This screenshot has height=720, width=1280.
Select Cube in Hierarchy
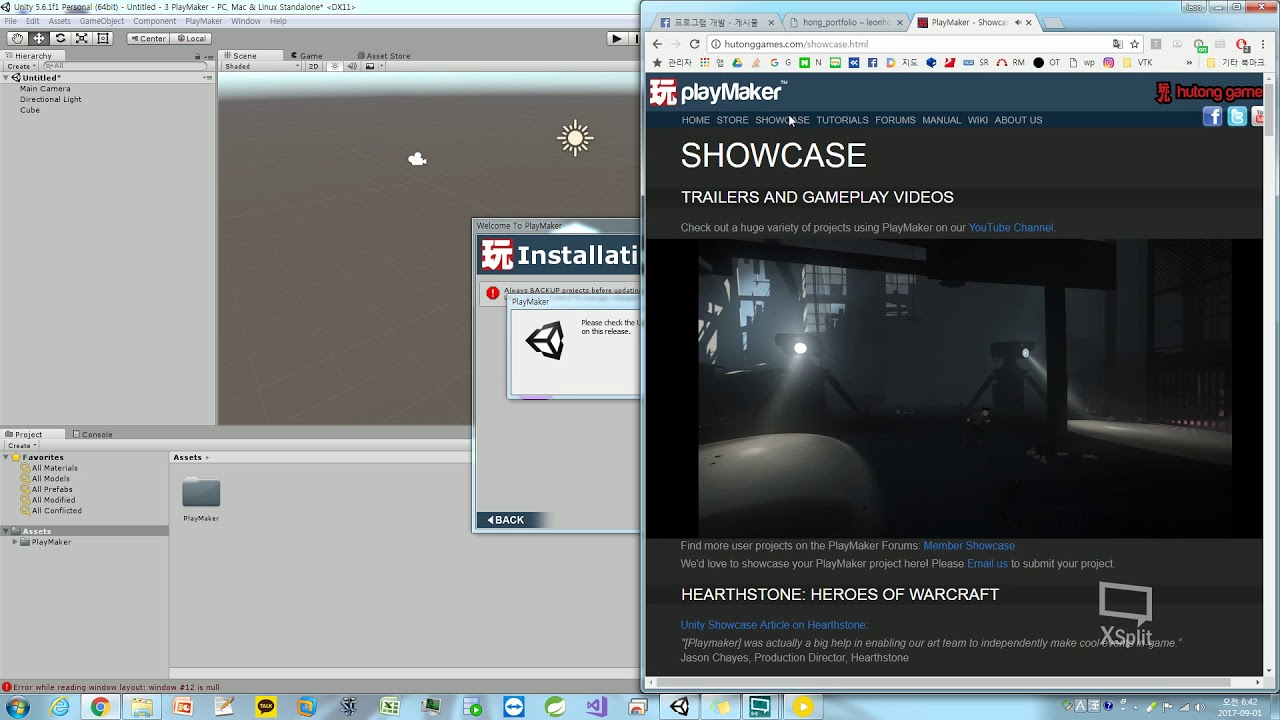[x=30, y=110]
